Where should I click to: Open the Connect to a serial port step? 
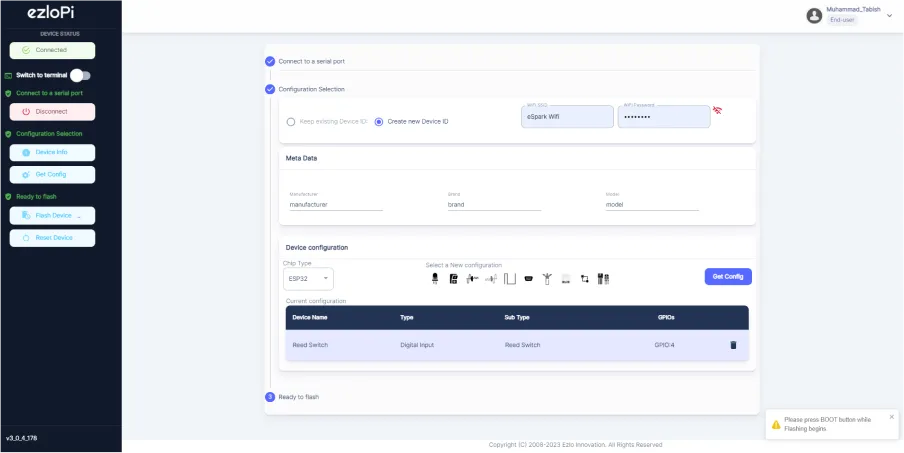click(313, 61)
